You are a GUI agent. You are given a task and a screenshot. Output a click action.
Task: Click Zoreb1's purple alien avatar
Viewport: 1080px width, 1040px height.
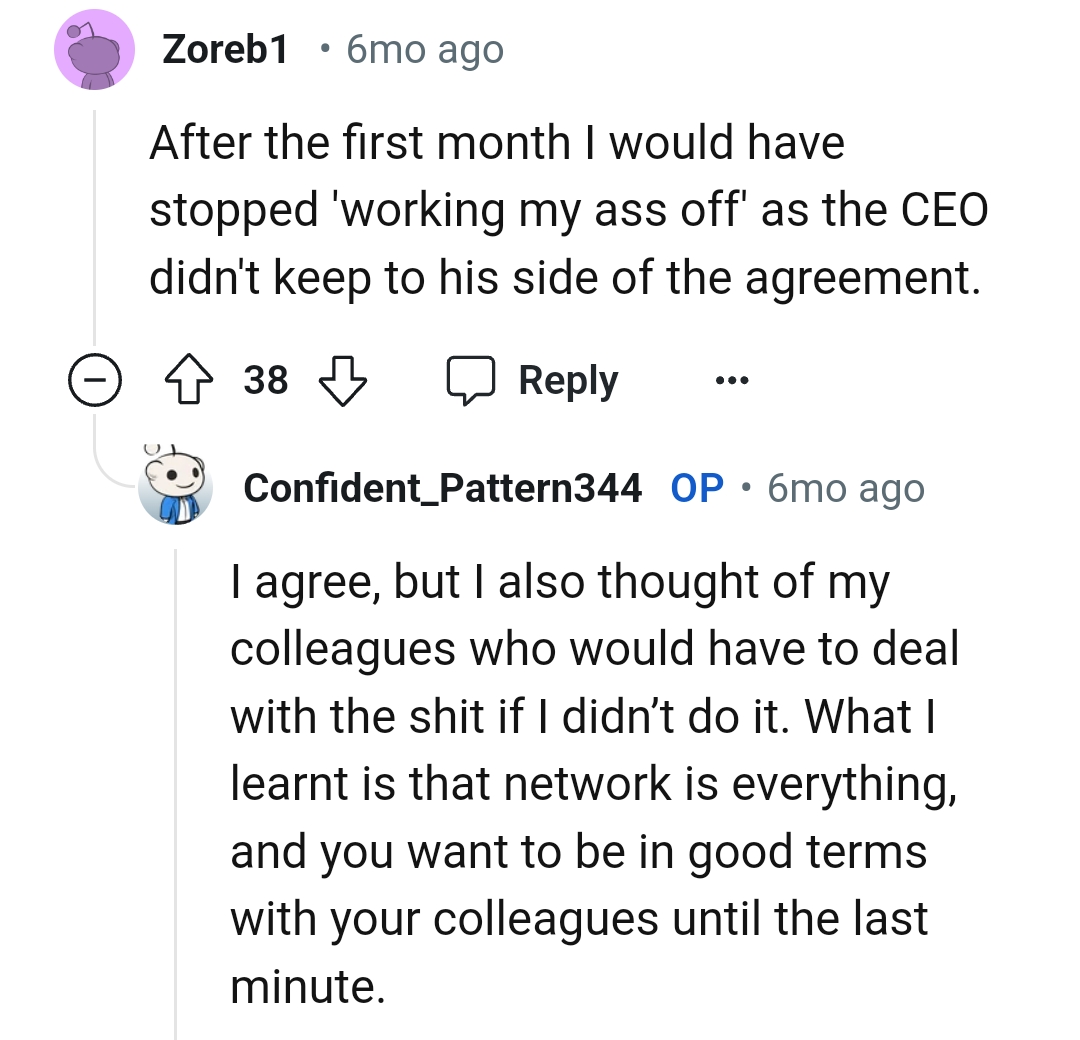(95, 49)
